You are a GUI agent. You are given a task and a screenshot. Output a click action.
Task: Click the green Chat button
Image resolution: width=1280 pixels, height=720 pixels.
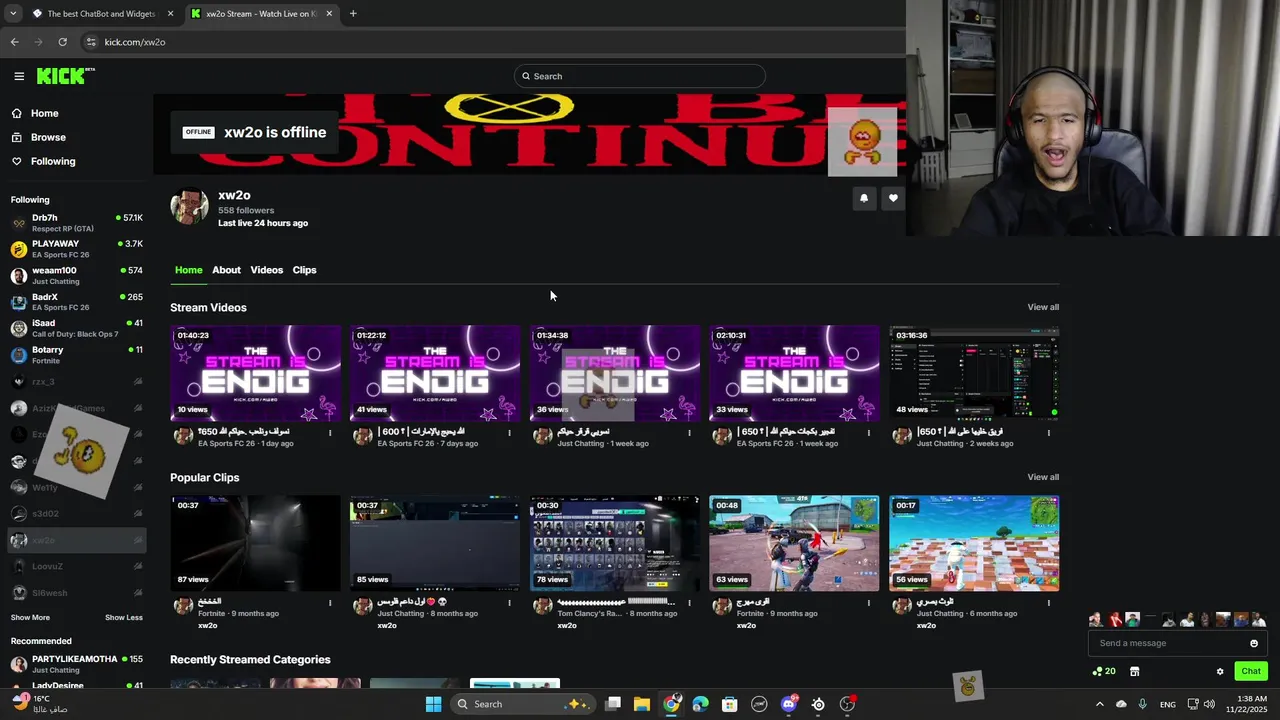tap(1251, 671)
